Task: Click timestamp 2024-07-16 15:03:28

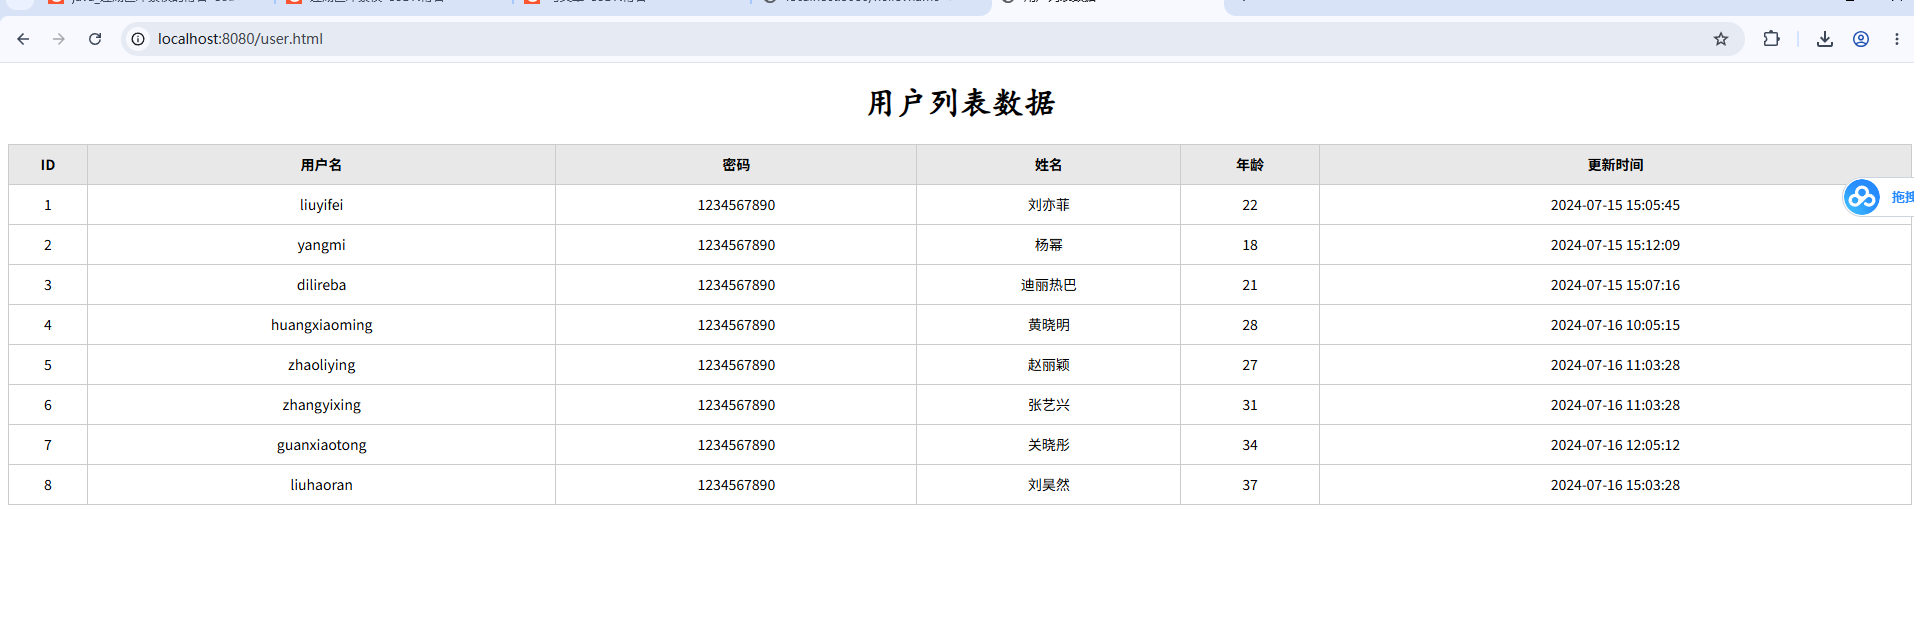Action: 1615,485
